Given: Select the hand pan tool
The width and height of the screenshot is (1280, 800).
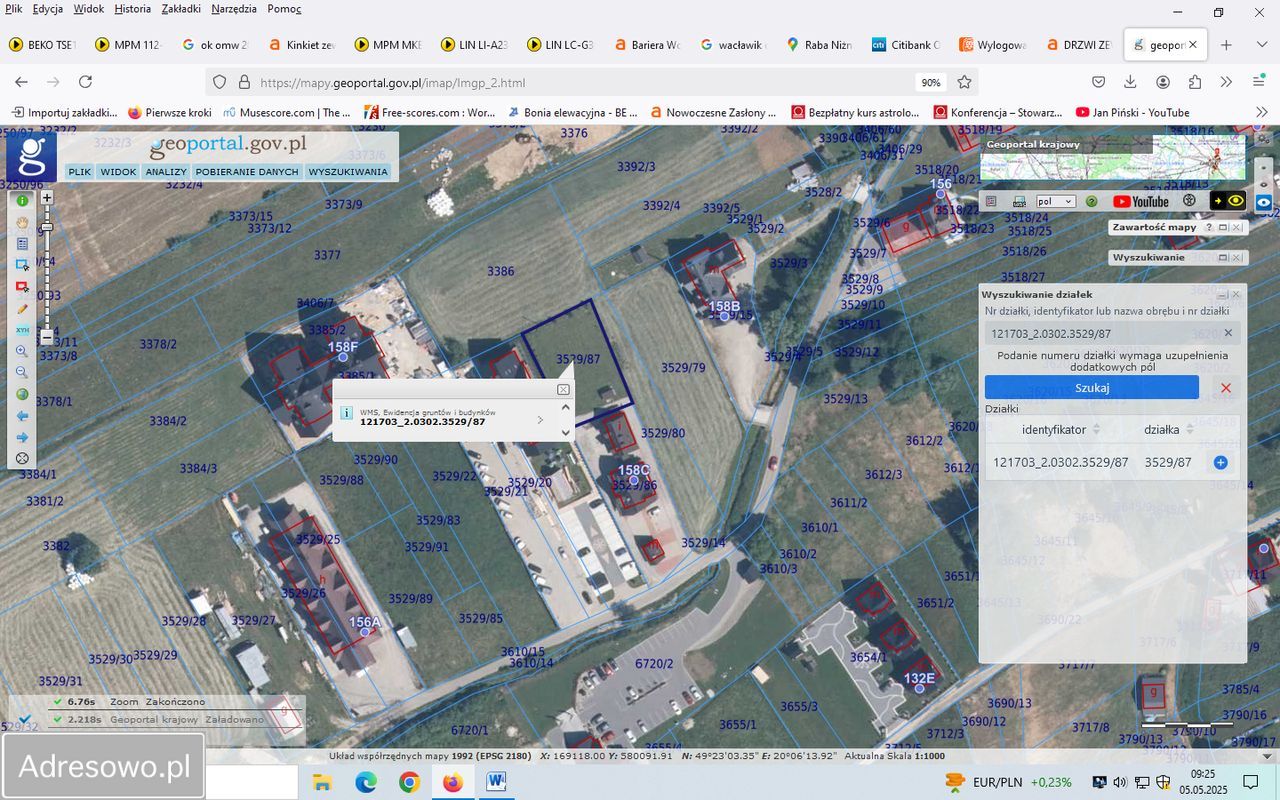Looking at the screenshot, I should (22, 222).
